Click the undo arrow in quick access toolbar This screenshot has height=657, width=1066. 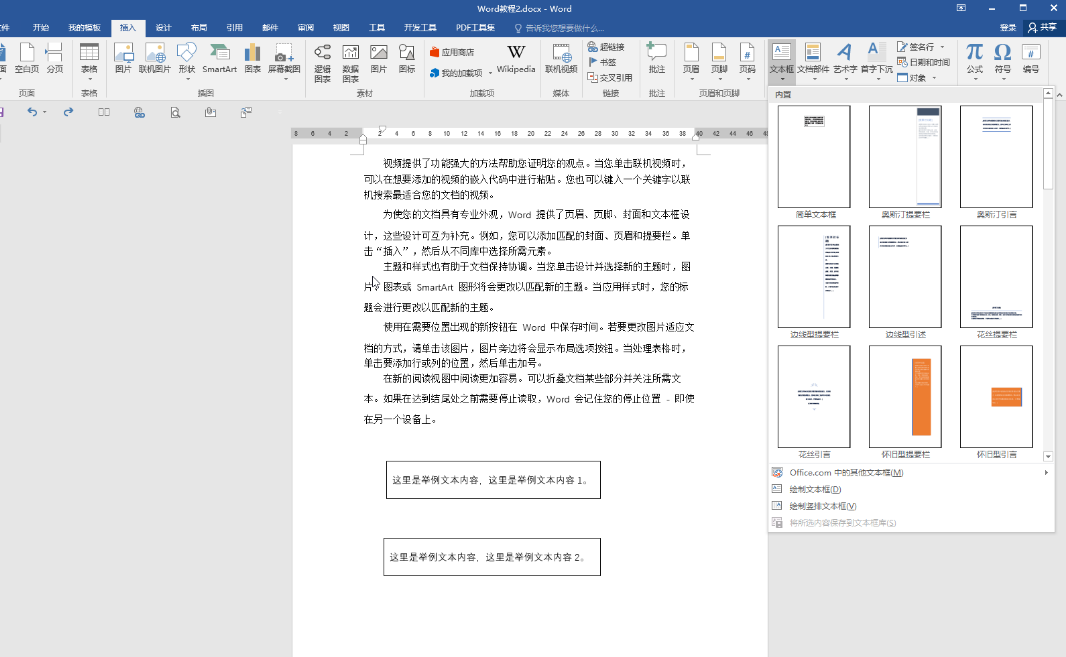(32, 112)
